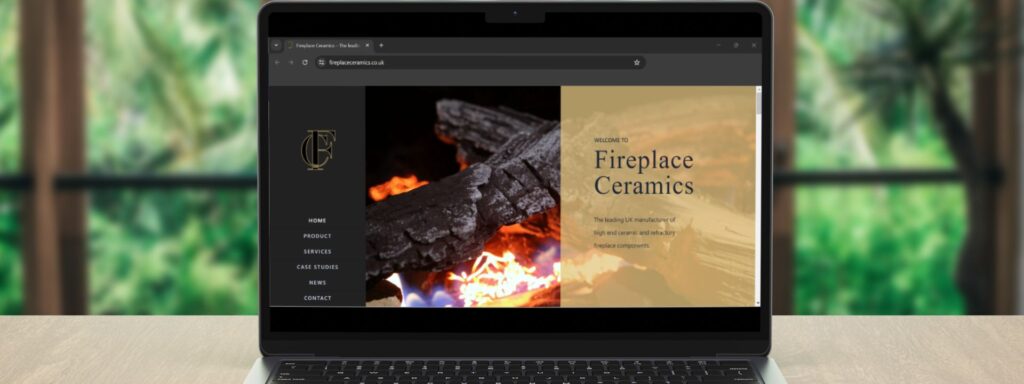Go to HOME in sidebar menu
Screen dimensions: 1024x384
click(x=317, y=221)
